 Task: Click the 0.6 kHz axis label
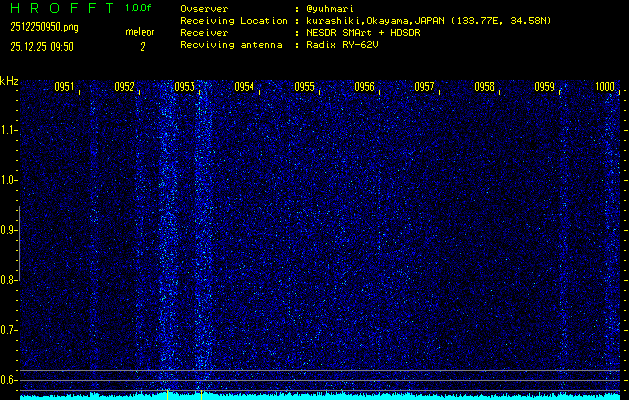8,380
